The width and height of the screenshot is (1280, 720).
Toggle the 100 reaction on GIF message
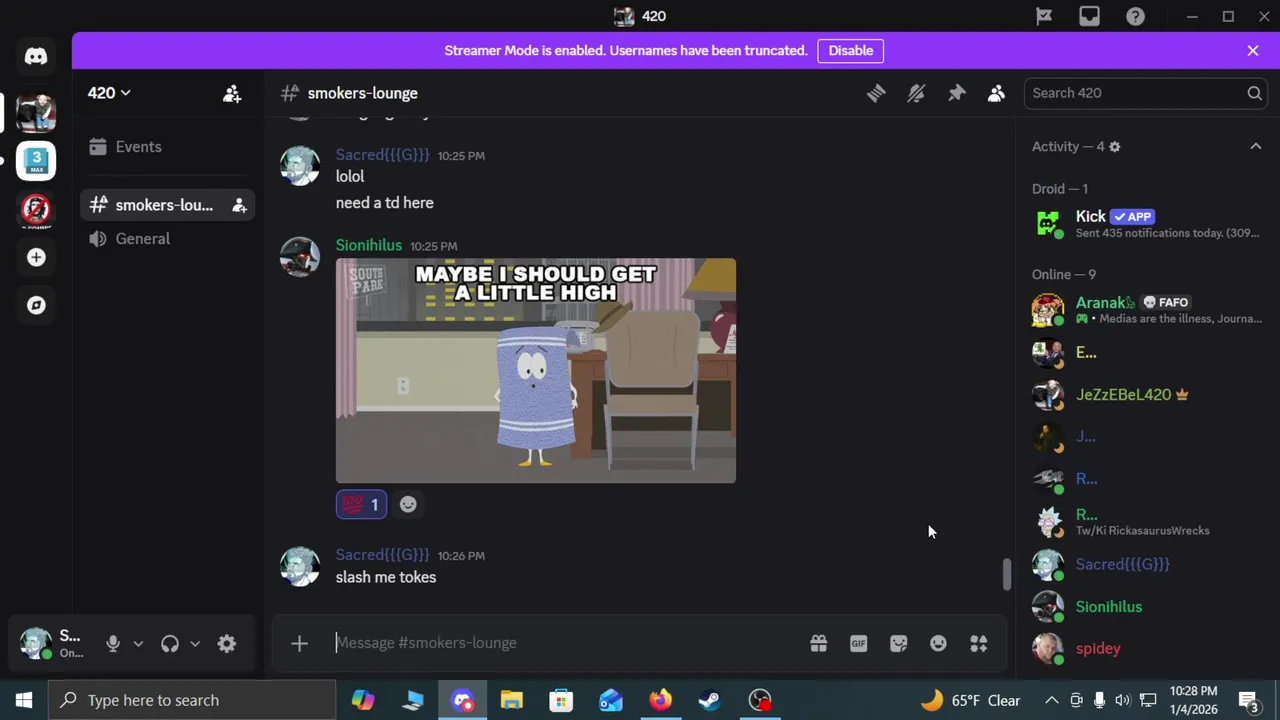coord(361,505)
